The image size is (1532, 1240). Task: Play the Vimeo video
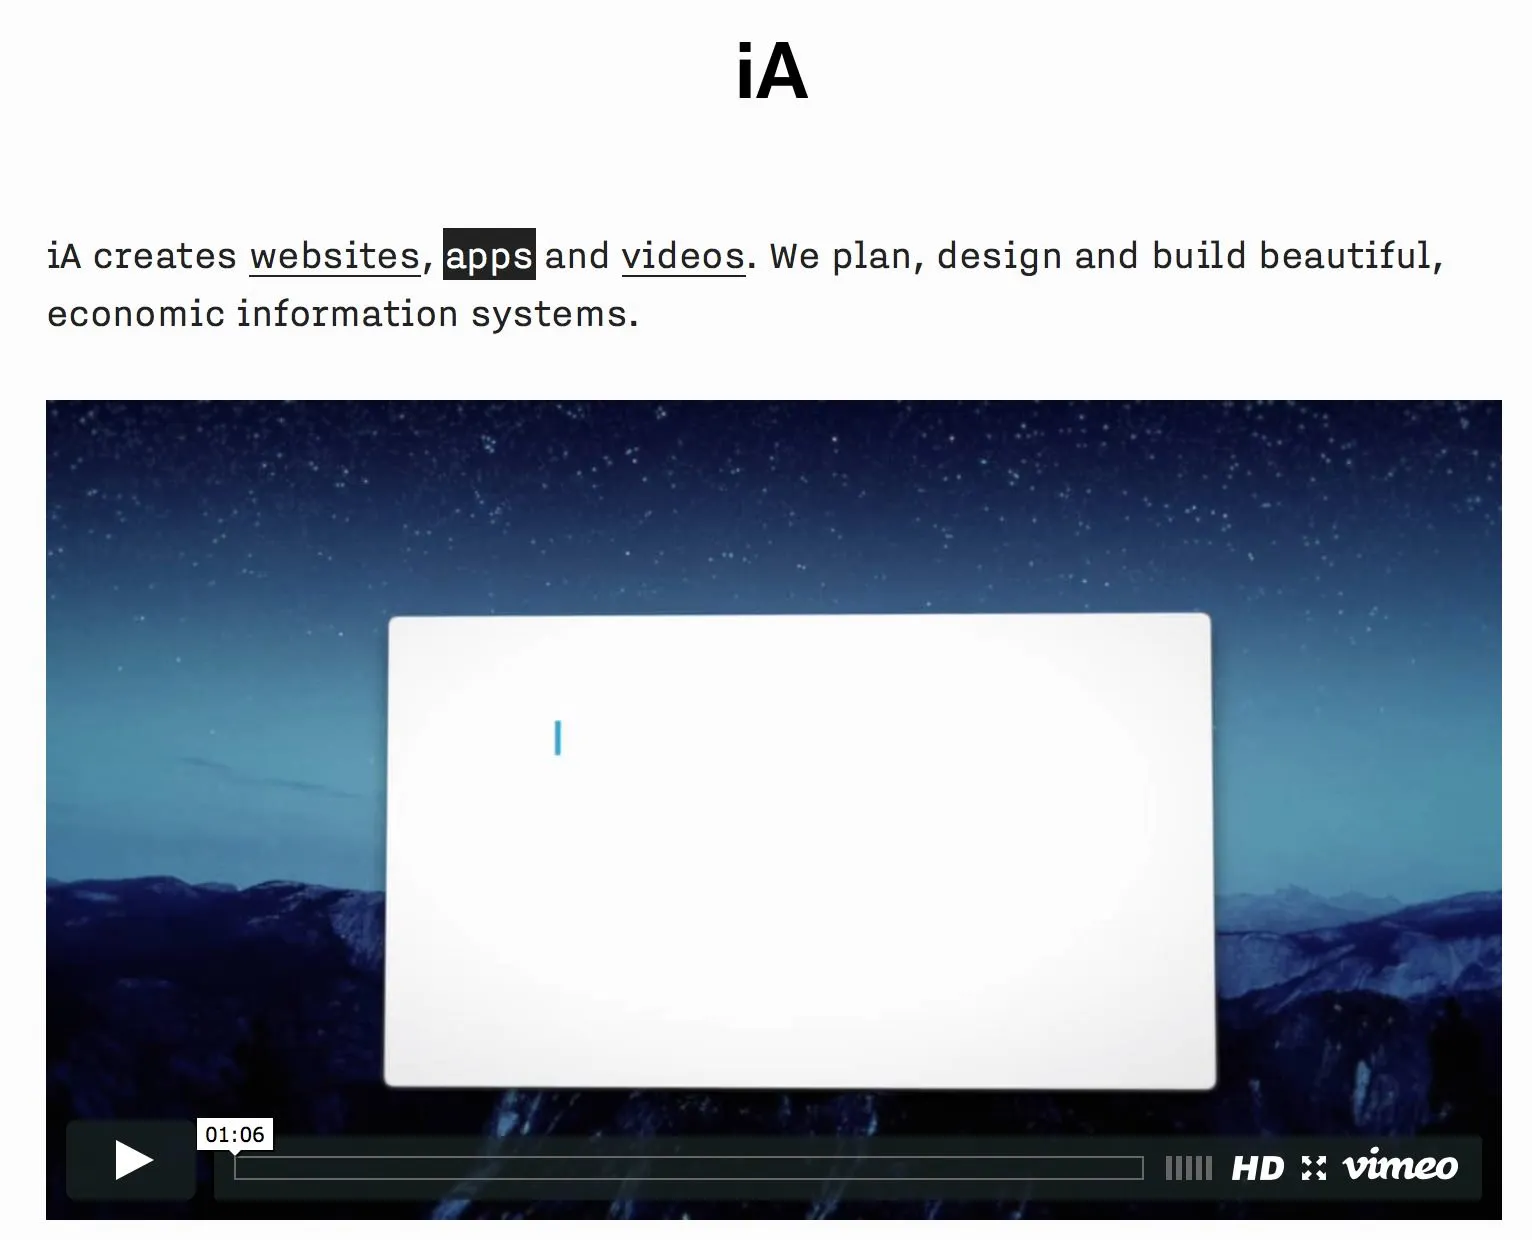[x=131, y=1160]
